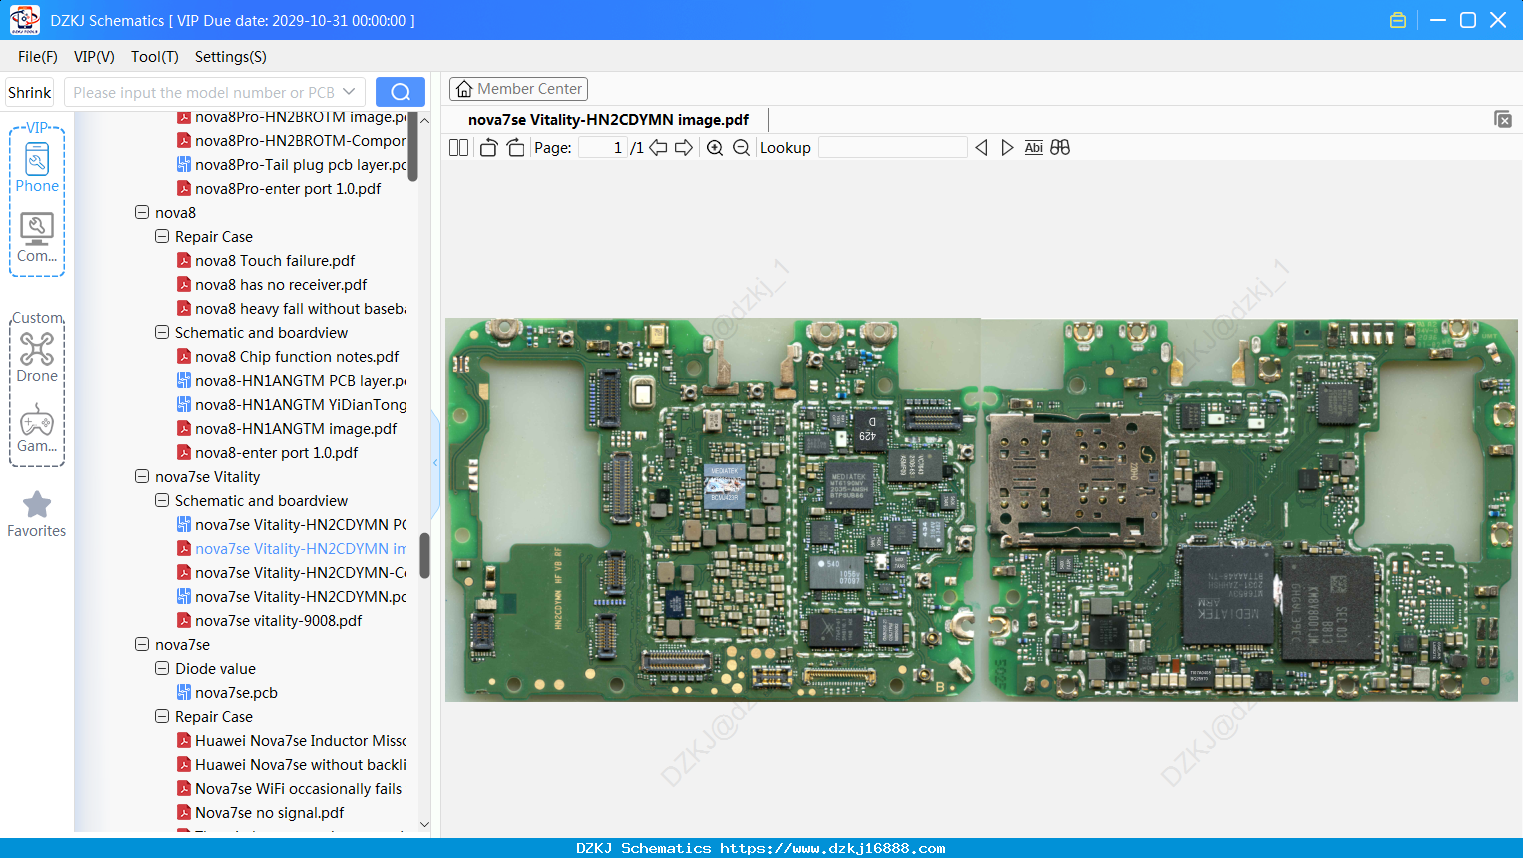Toggle the two-page side-by-side view icon
This screenshot has height=858, width=1523.
pos(458,148)
